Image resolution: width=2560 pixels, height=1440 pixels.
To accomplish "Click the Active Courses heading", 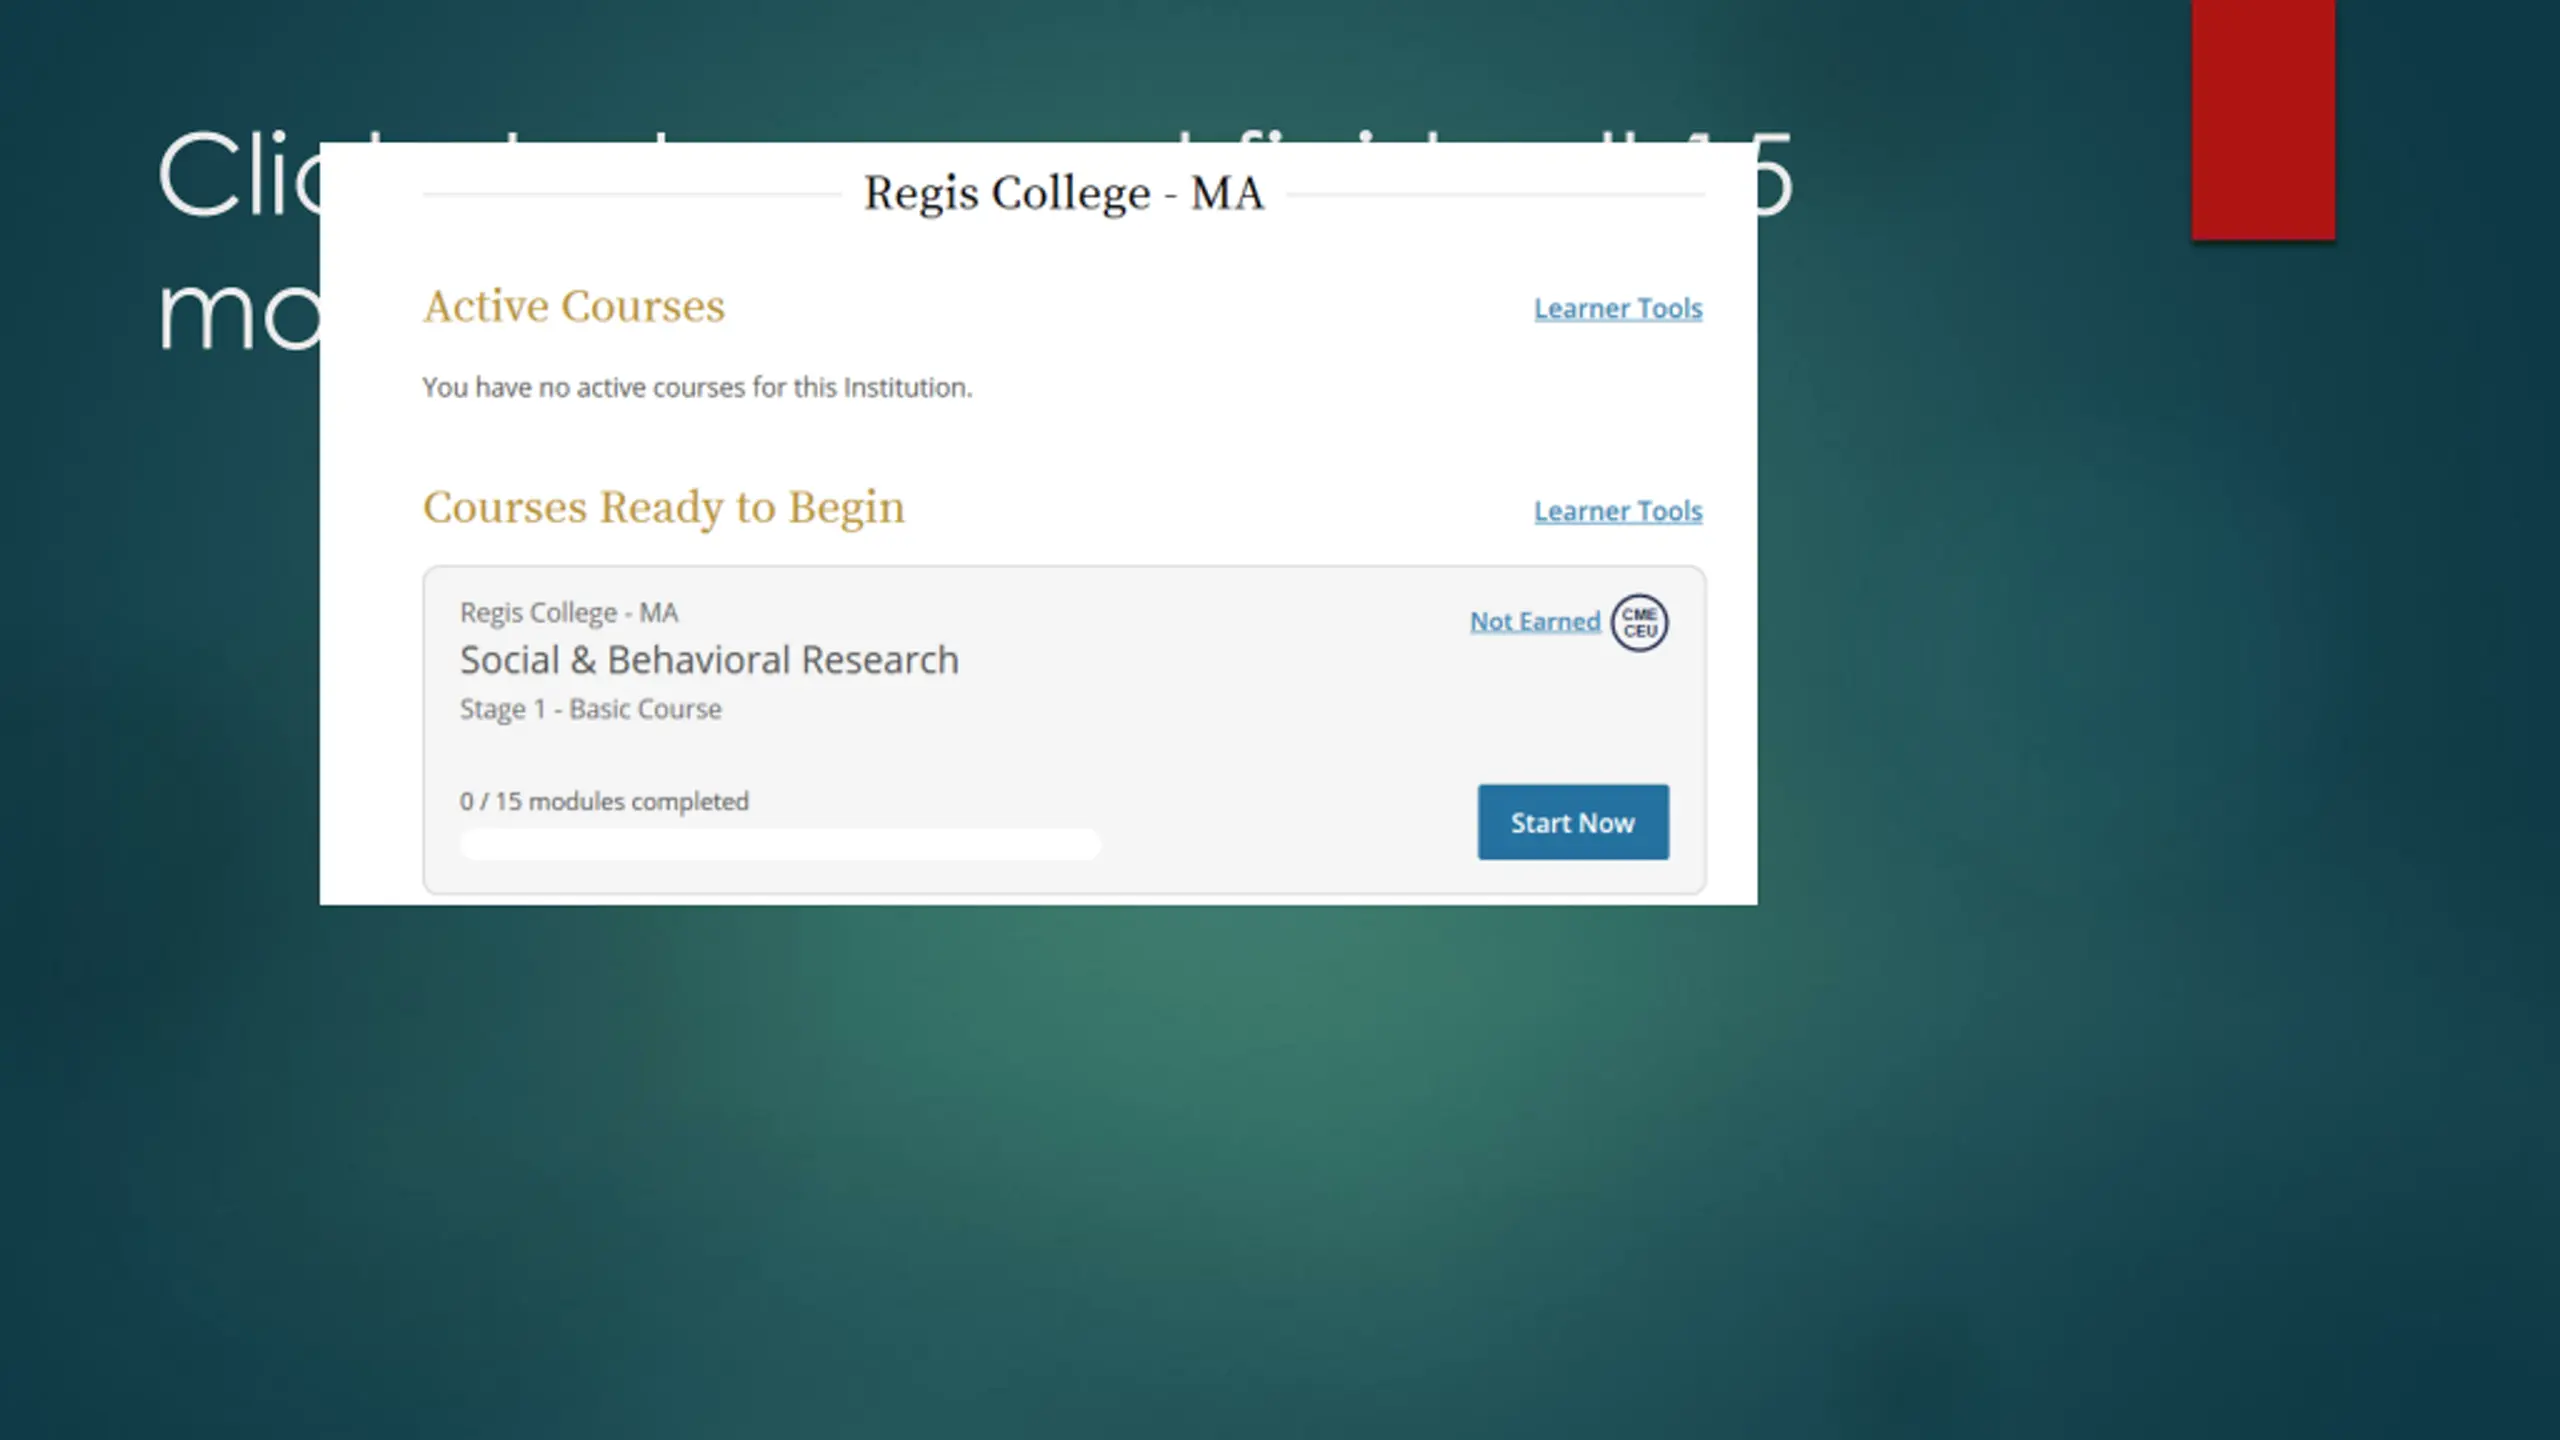I will pyautogui.click(x=574, y=306).
